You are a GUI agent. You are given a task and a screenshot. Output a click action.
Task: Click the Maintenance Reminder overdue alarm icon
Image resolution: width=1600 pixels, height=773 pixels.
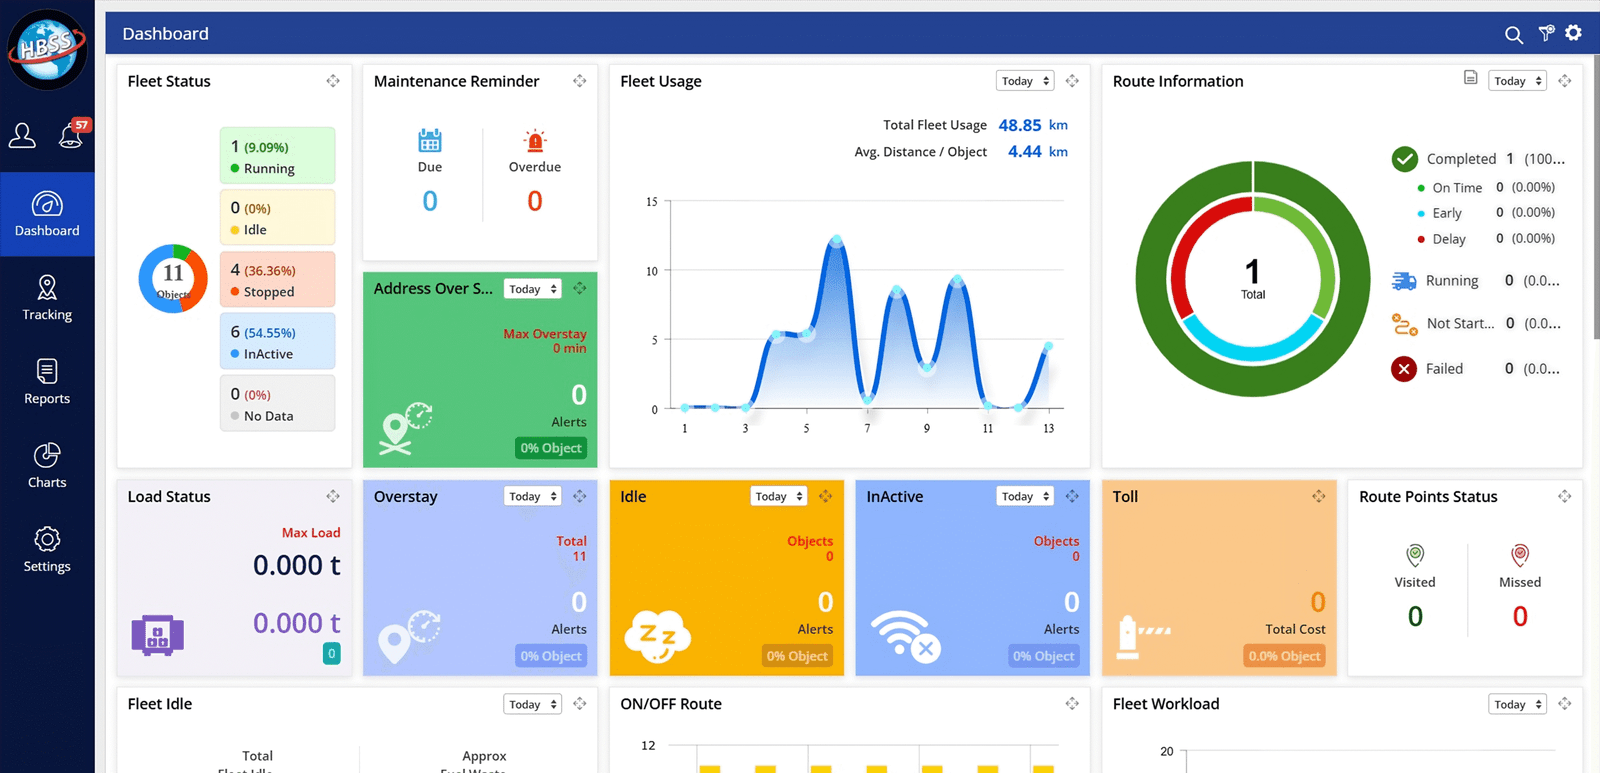coord(535,141)
